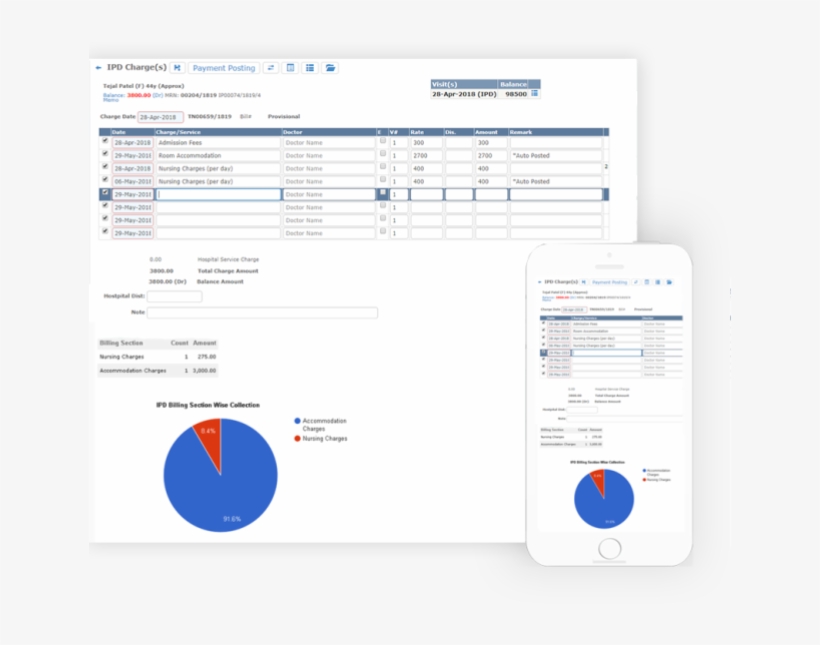Open the Payment Posting page

pyautogui.click(x=224, y=68)
